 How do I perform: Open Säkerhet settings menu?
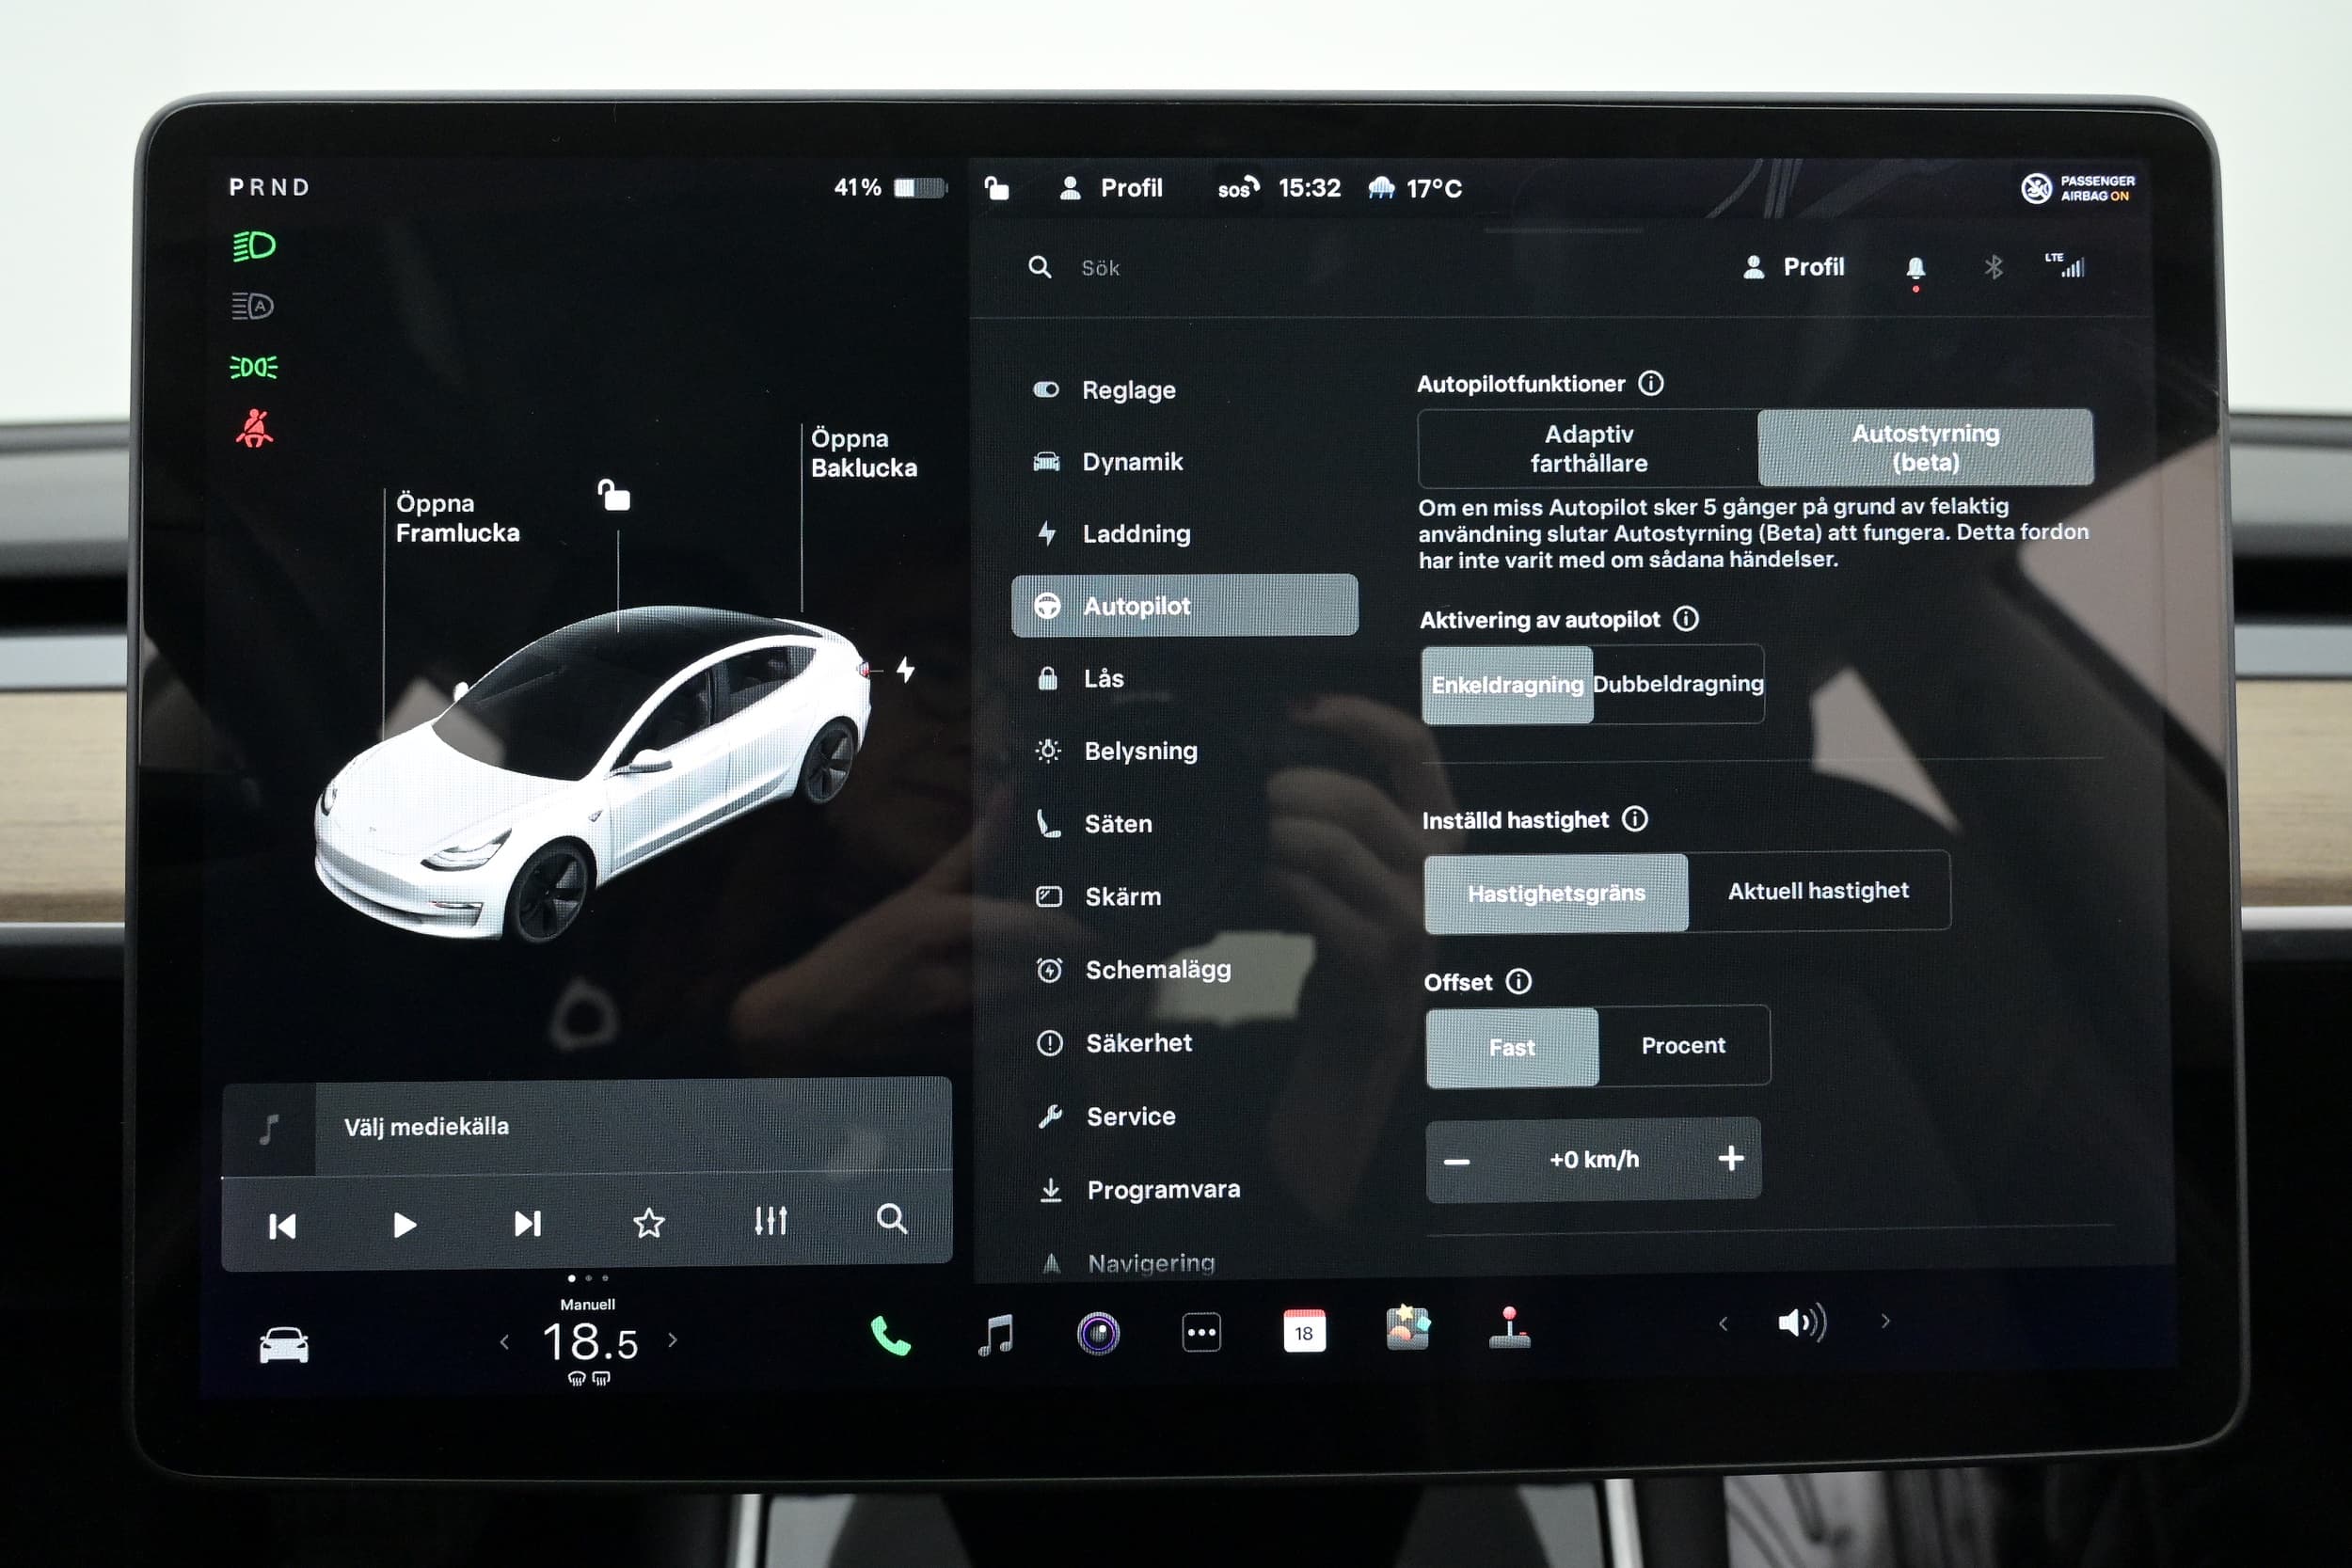(x=1187, y=1043)
